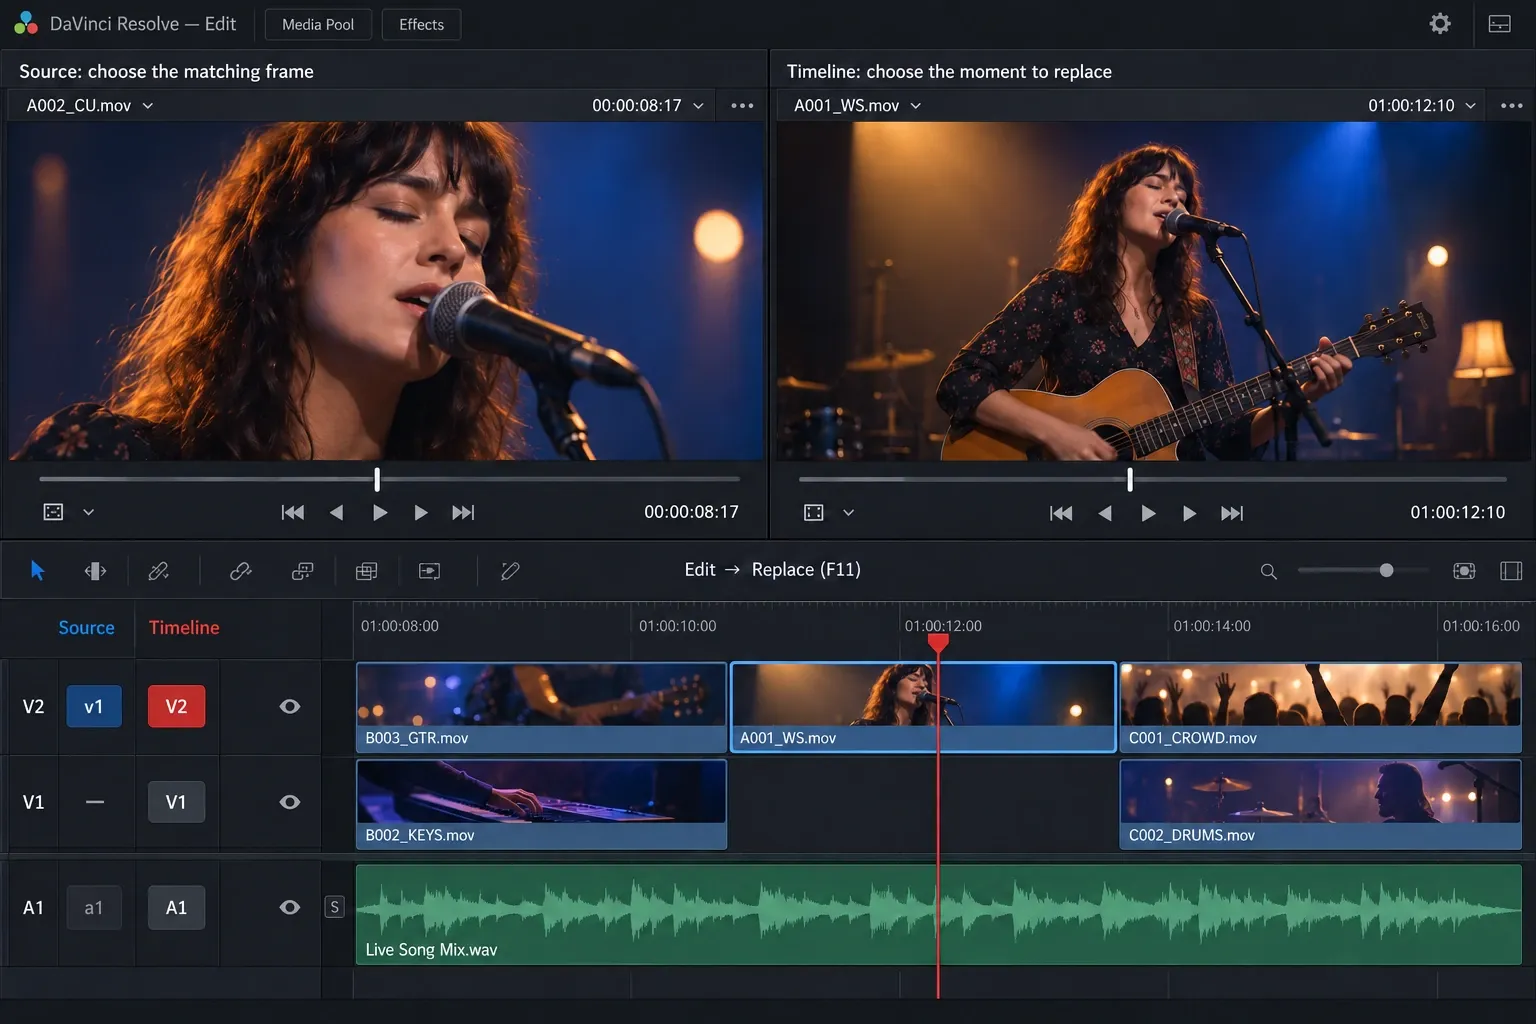Select the arrow selection tool
1536x1024 pixels.
click(x=38, y=570)
